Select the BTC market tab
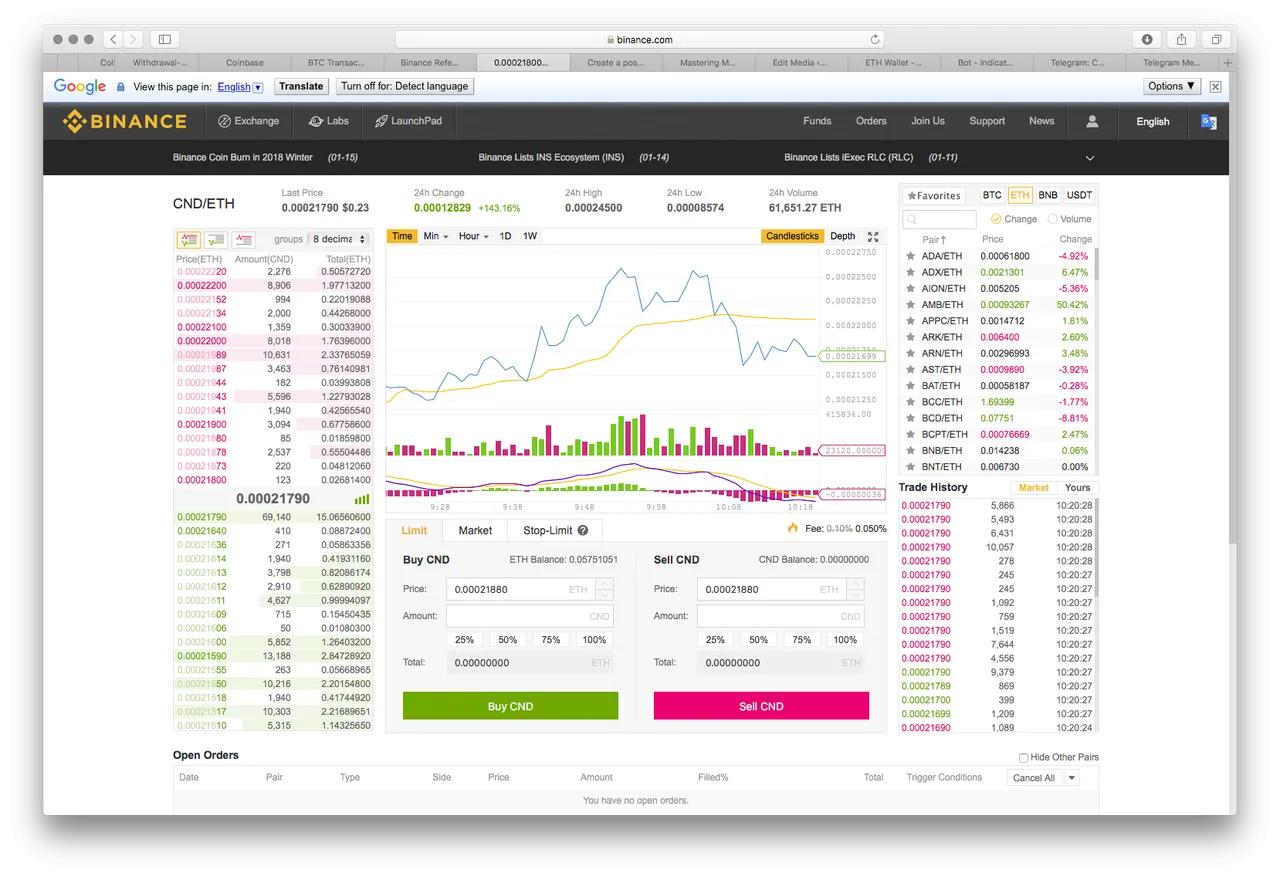The image size is (1280, 877). 992,195
